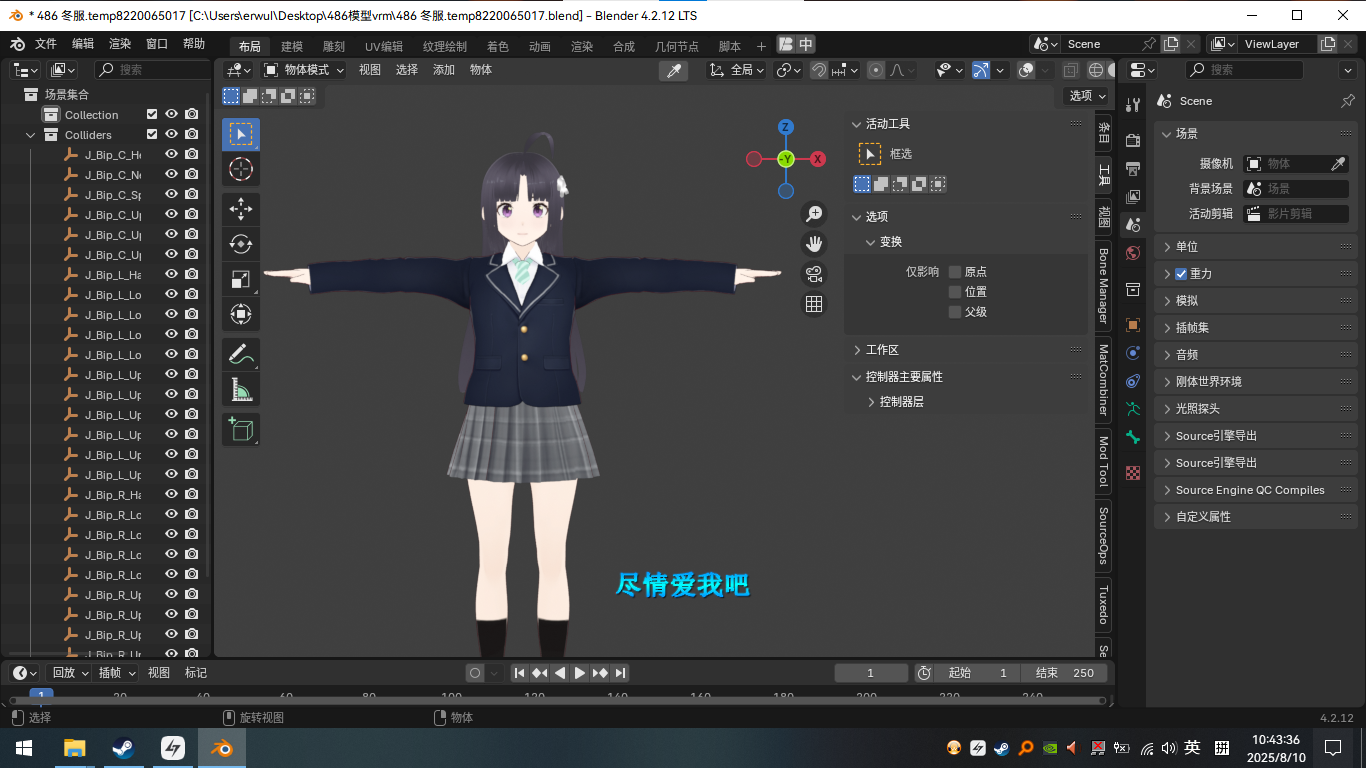
Task: Switch to the 建模 (Modeling) workspace tab
Action: click(292, 47)
